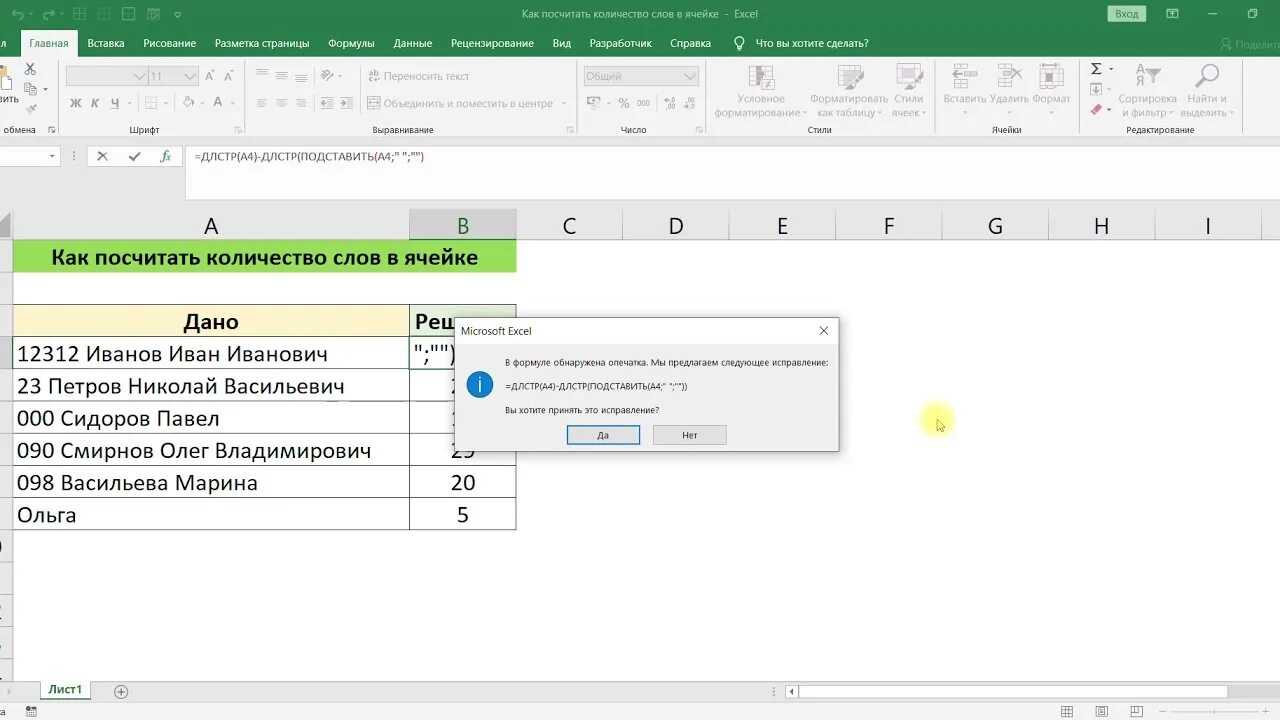
Task: Click the cancel X in formula bar
Action: (x=102, y=157)
